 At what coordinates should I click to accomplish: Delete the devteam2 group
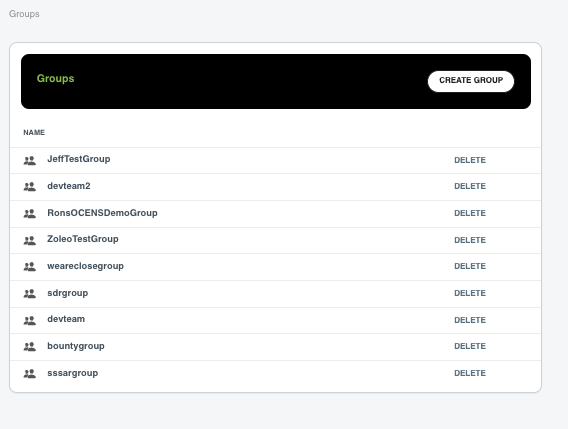470,186
